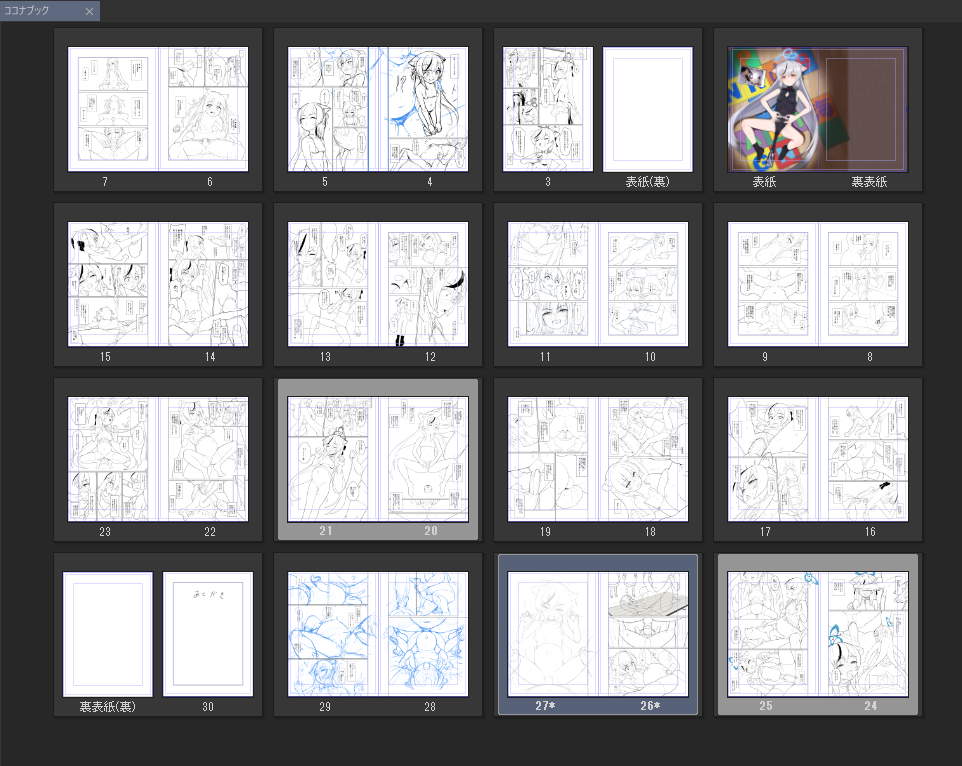
Task: Select the highlighted page 20 thumbnail
Action: point(423,459)
